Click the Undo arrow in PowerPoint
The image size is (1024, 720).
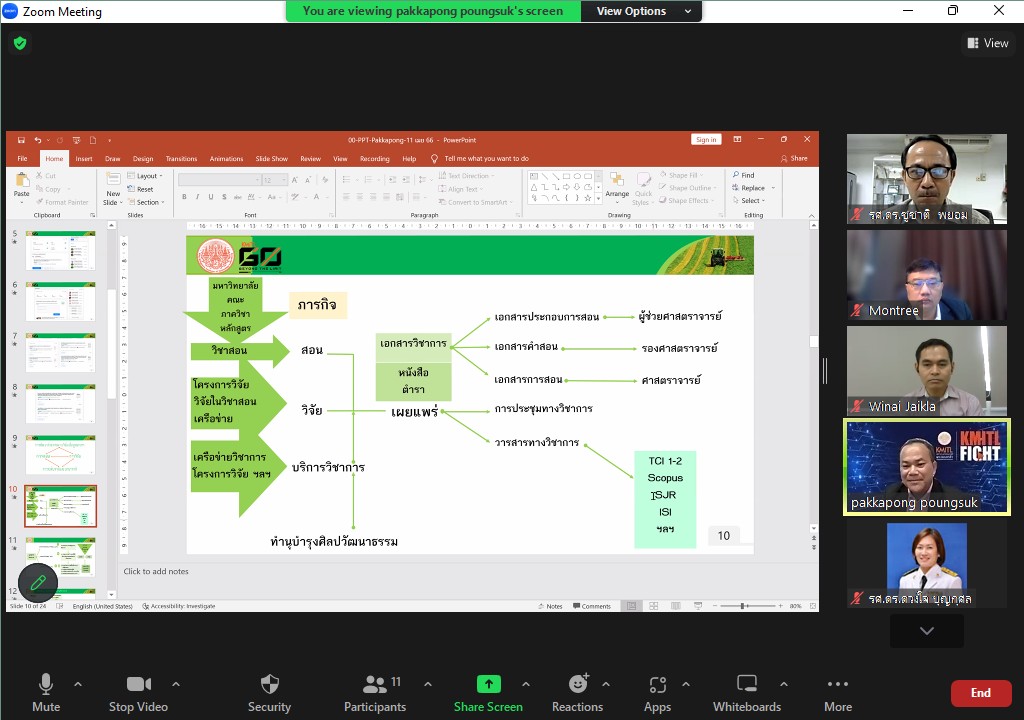(38, 140)
